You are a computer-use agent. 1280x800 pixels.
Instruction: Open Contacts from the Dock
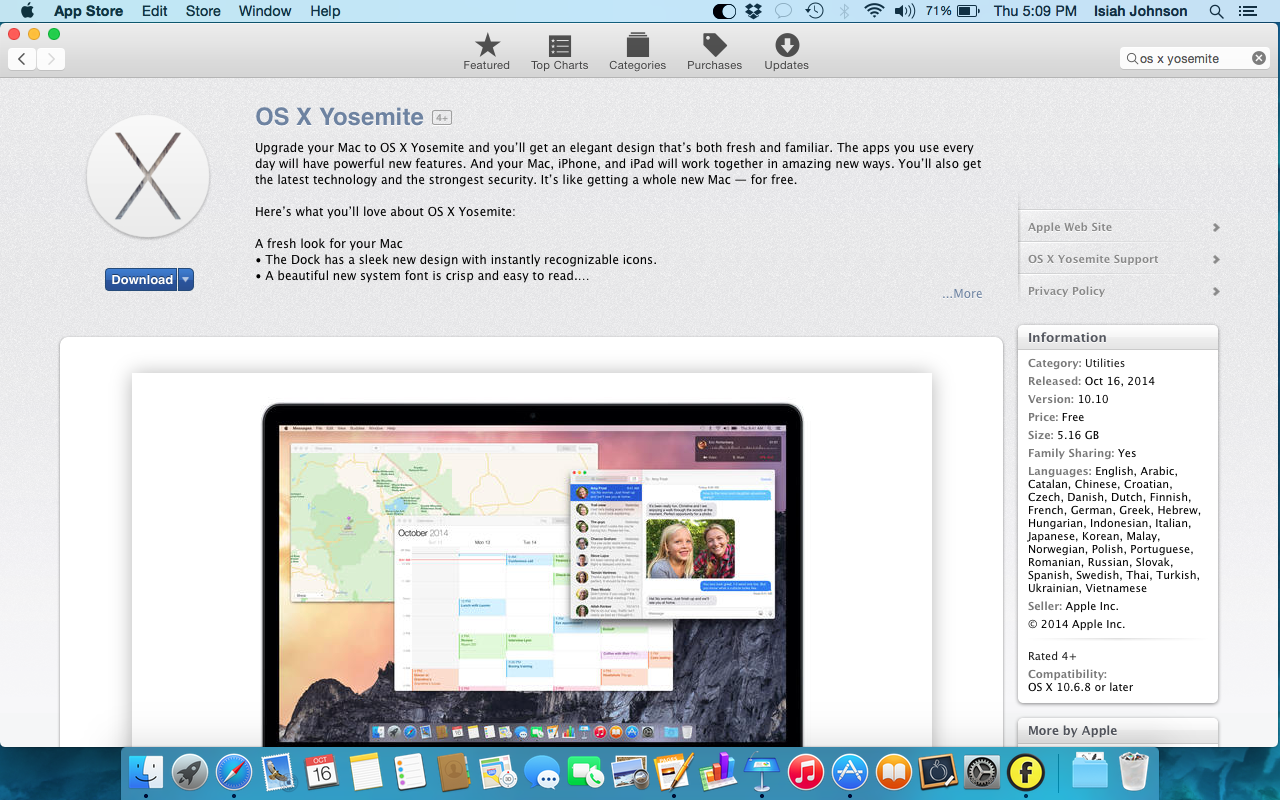click(454, 772)
